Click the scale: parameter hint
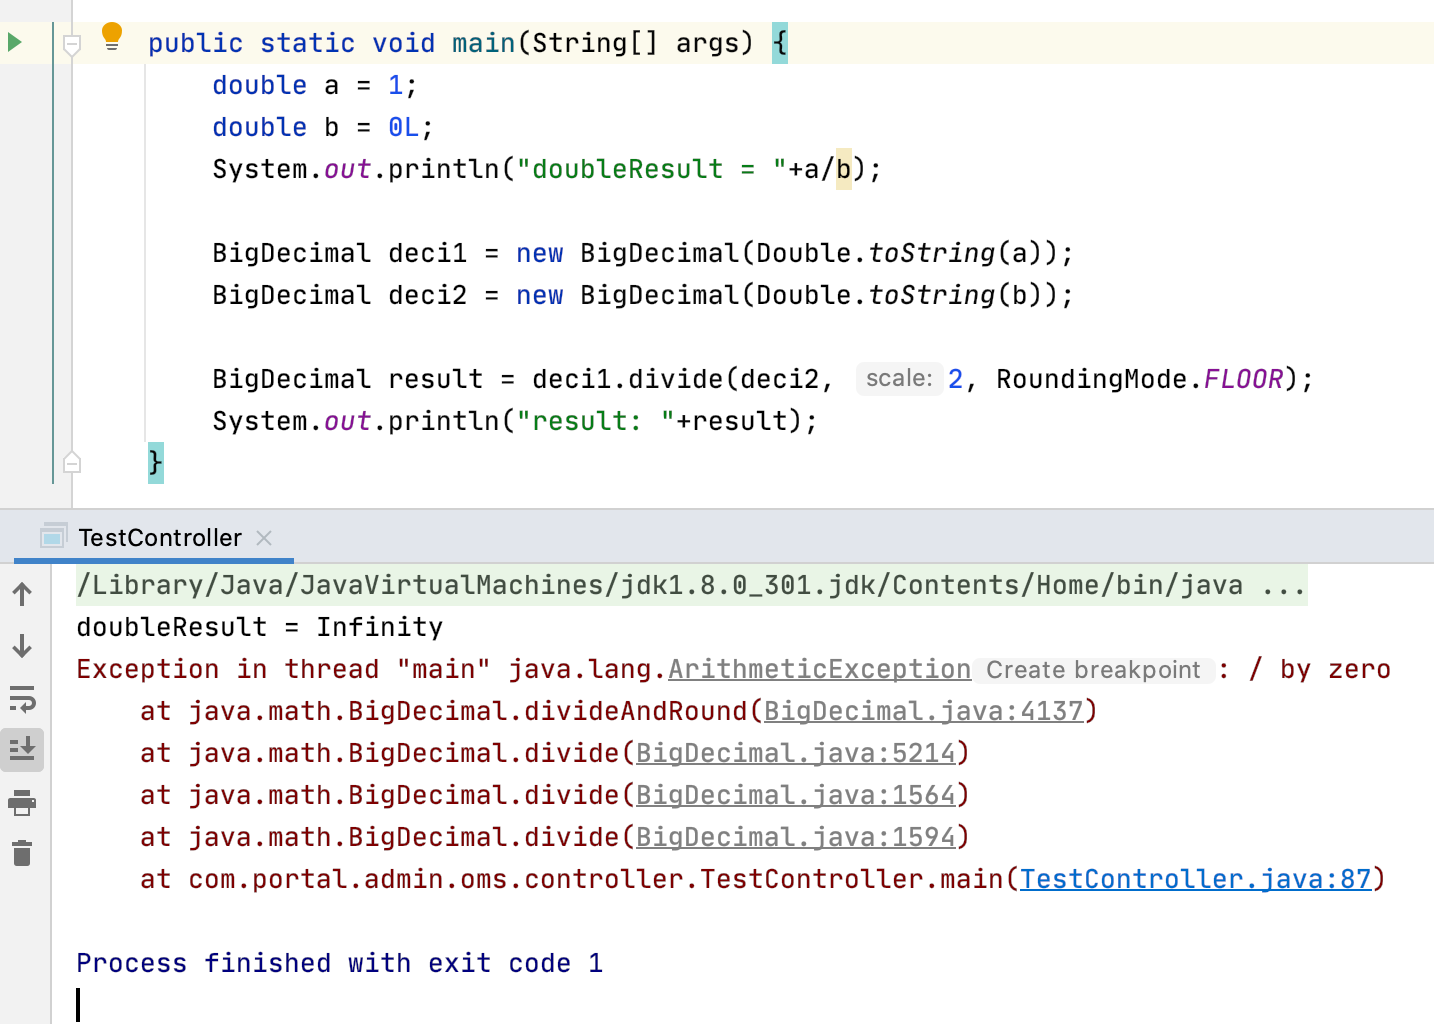The image size is (1434, 1024). tap(899, 379)
